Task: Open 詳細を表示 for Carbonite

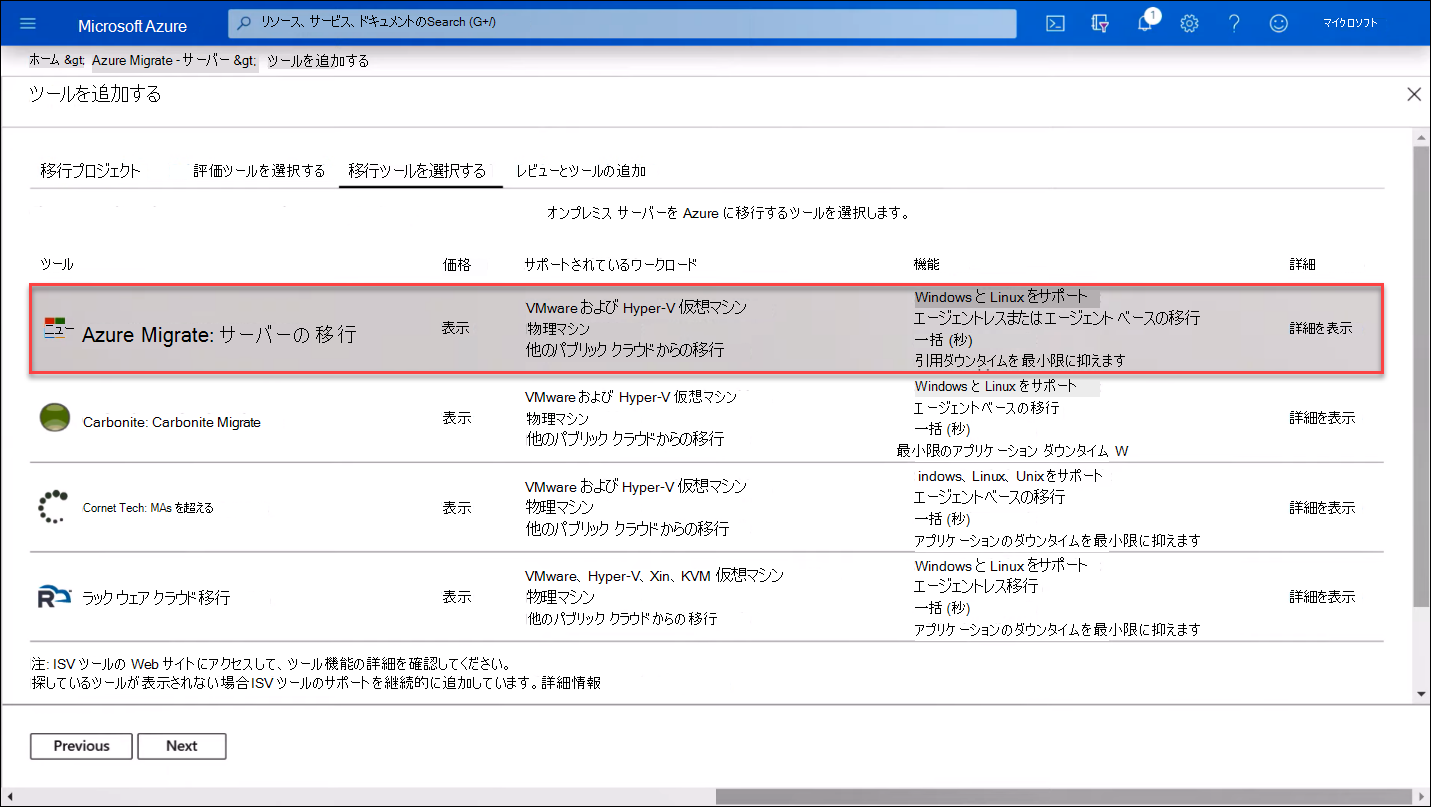Action: tap(1322, 418)
